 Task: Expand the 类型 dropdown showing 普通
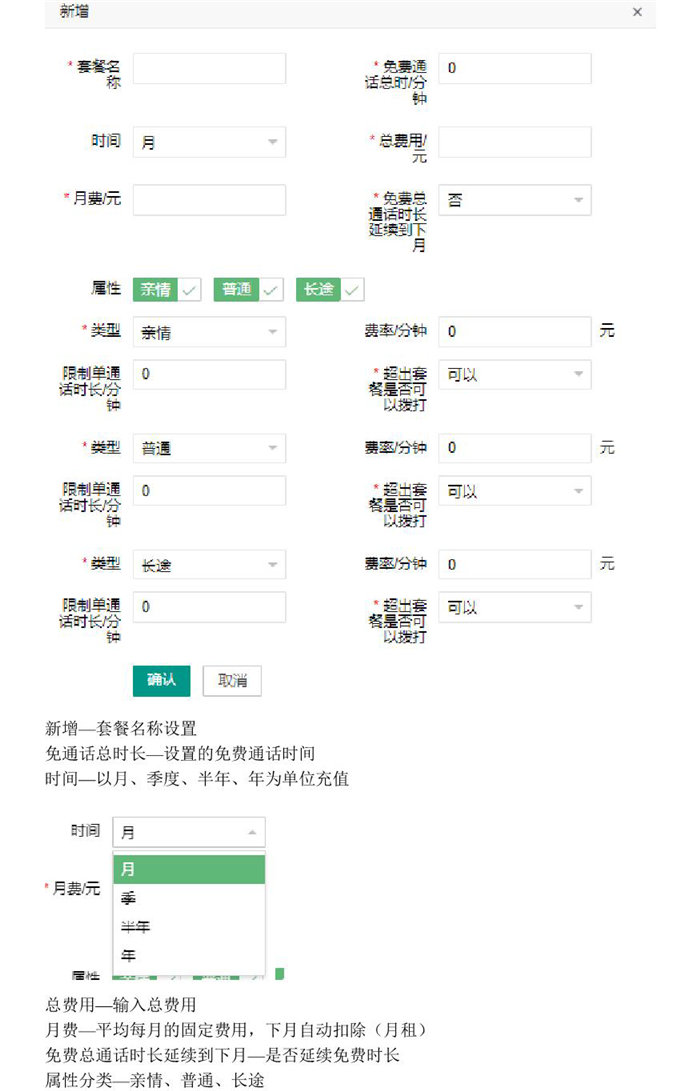209,449
